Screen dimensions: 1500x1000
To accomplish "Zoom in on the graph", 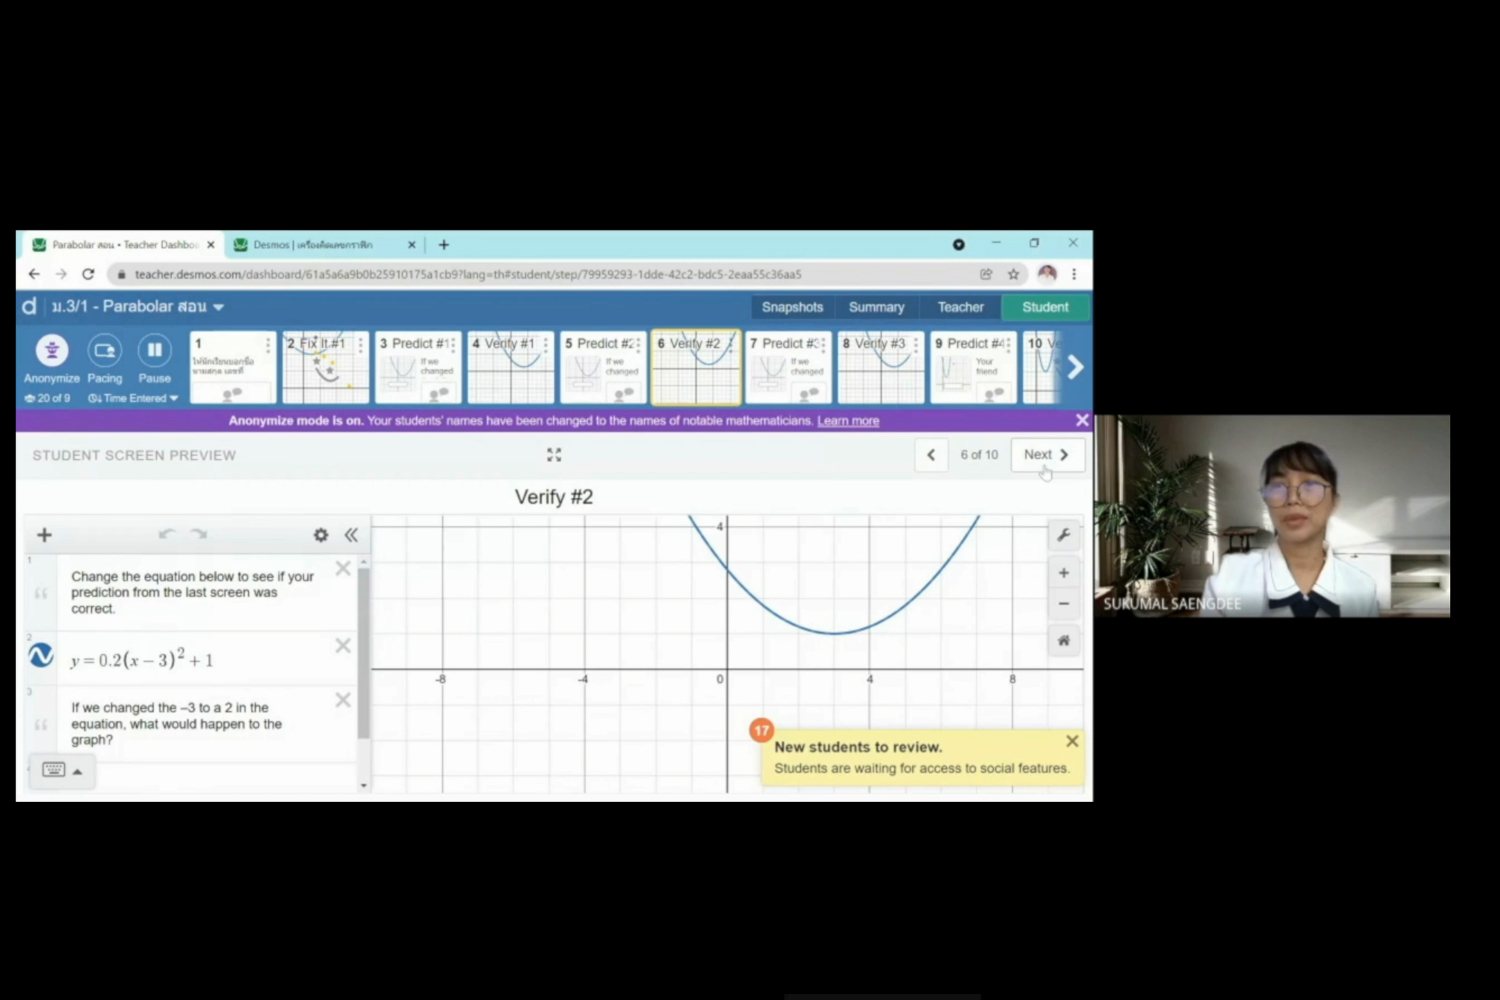I will click(x=1064, y=573).
